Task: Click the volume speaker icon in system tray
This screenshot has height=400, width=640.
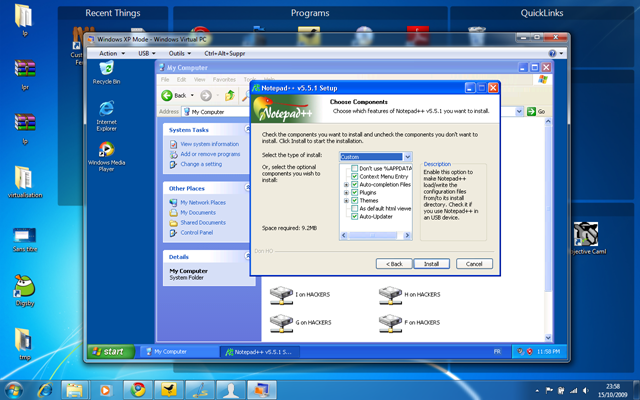Action: click(x=586, y=391)
